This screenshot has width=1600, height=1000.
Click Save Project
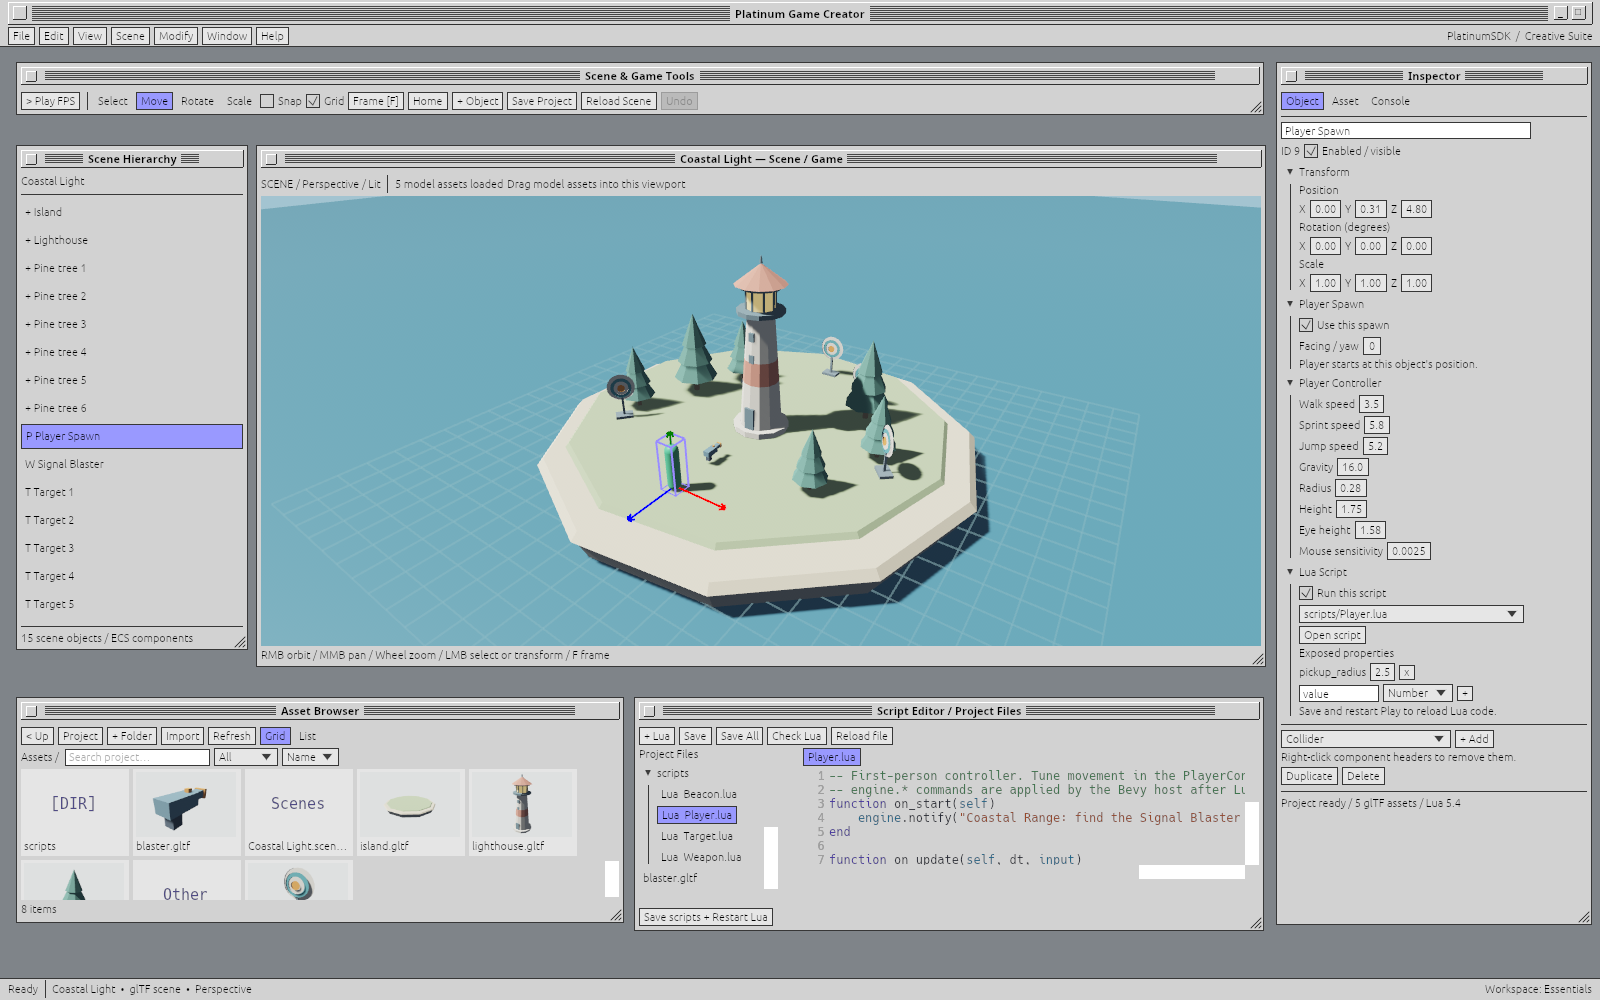pyautogui.click(x=541, y=101)
